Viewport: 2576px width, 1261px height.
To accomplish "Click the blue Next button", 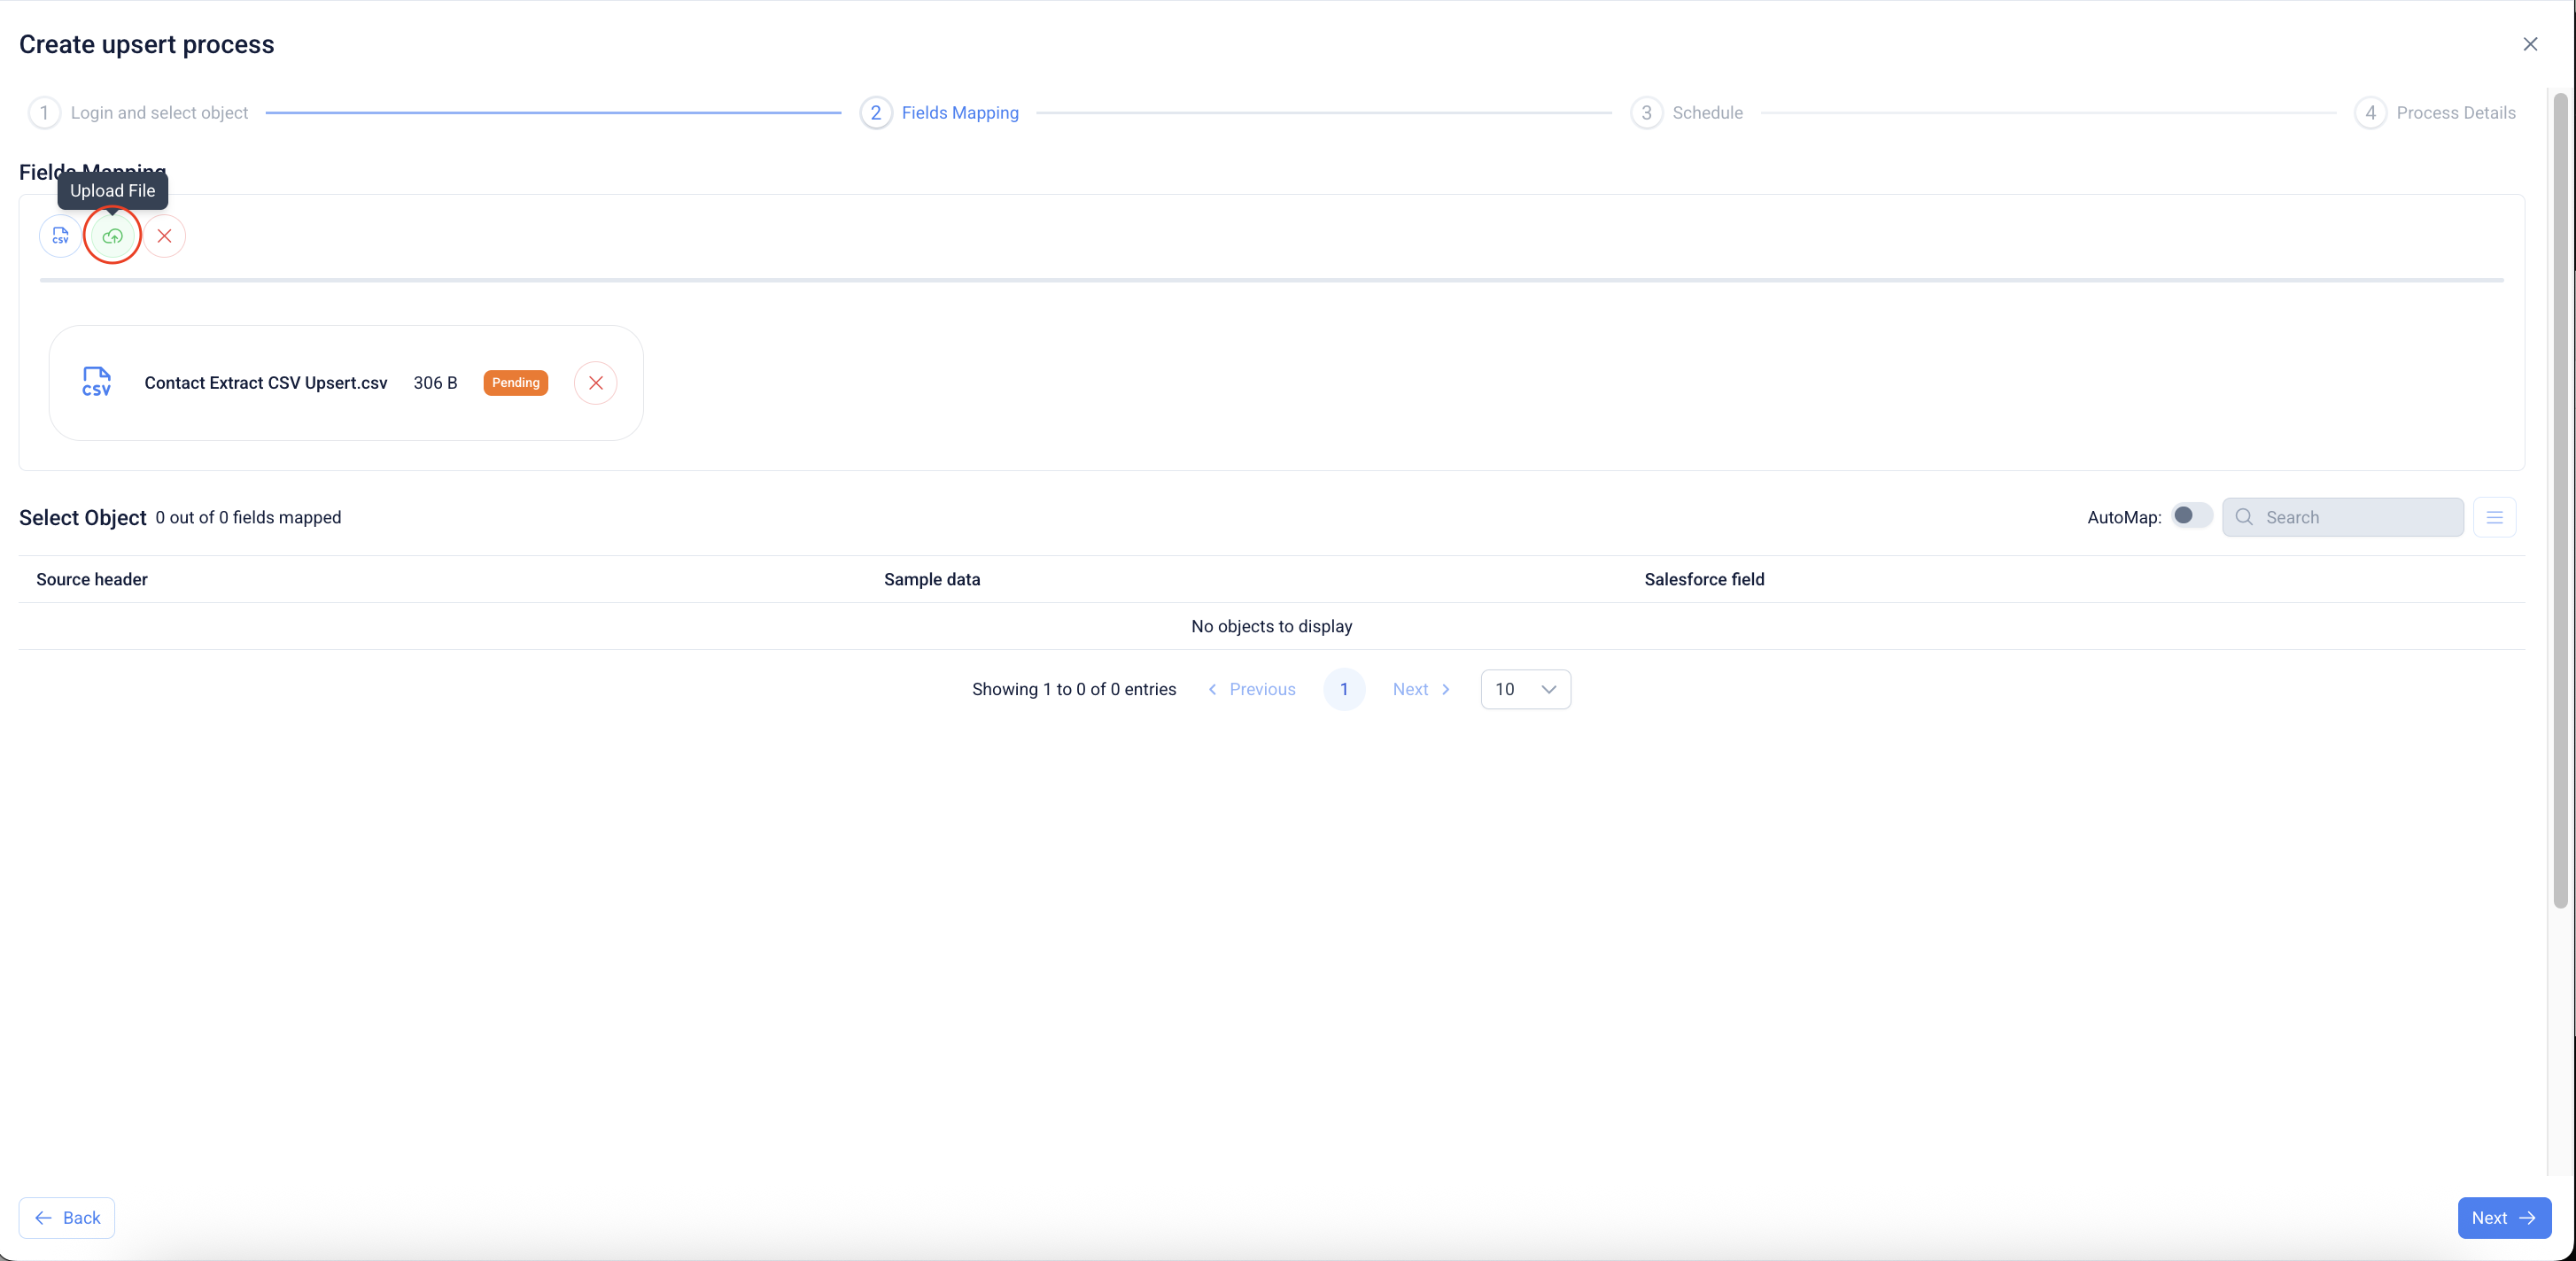I will pyautogui.click(x=2503, y=1217).
